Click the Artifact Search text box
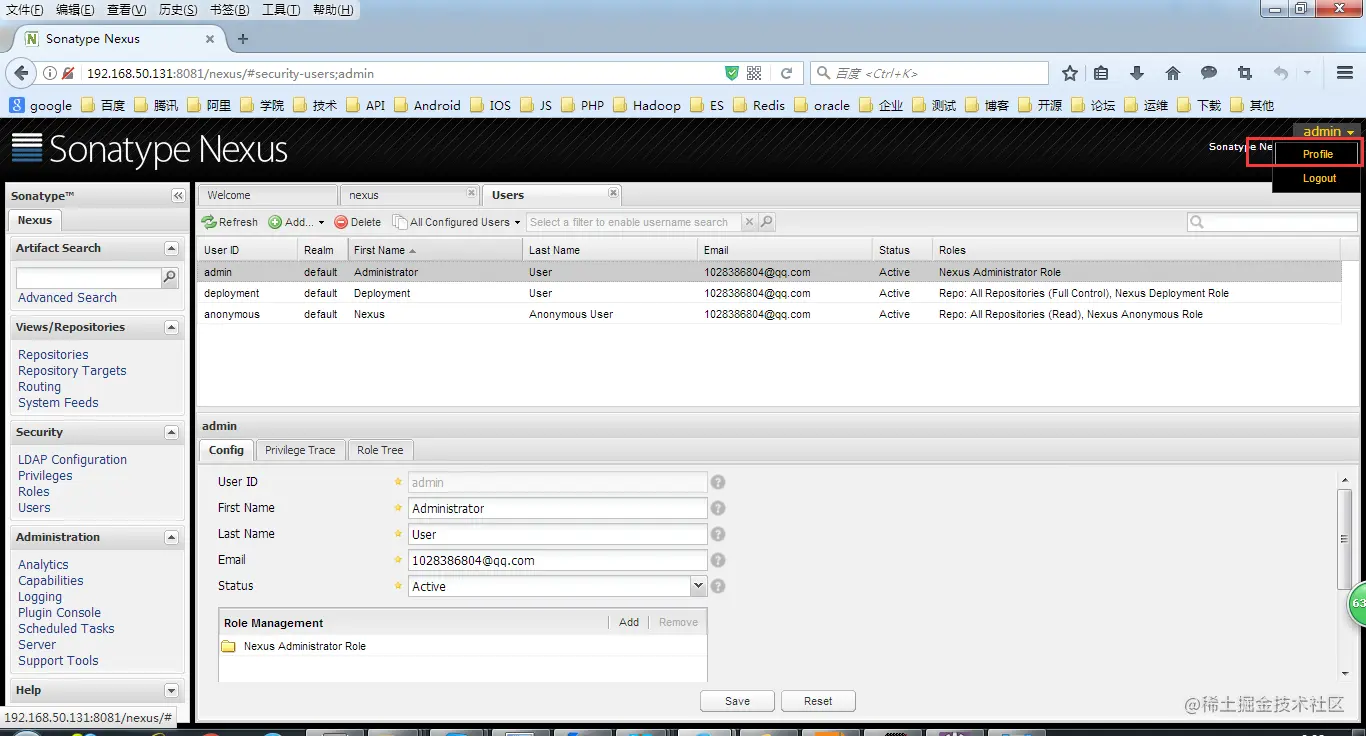1366x736 pixels. [89, 278]
